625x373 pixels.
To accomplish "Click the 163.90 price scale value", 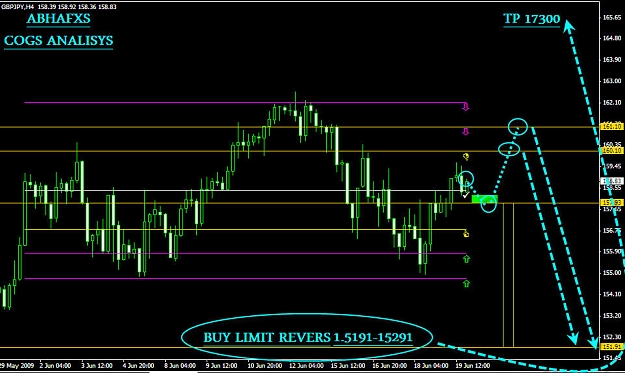I will tap(612, 60).
